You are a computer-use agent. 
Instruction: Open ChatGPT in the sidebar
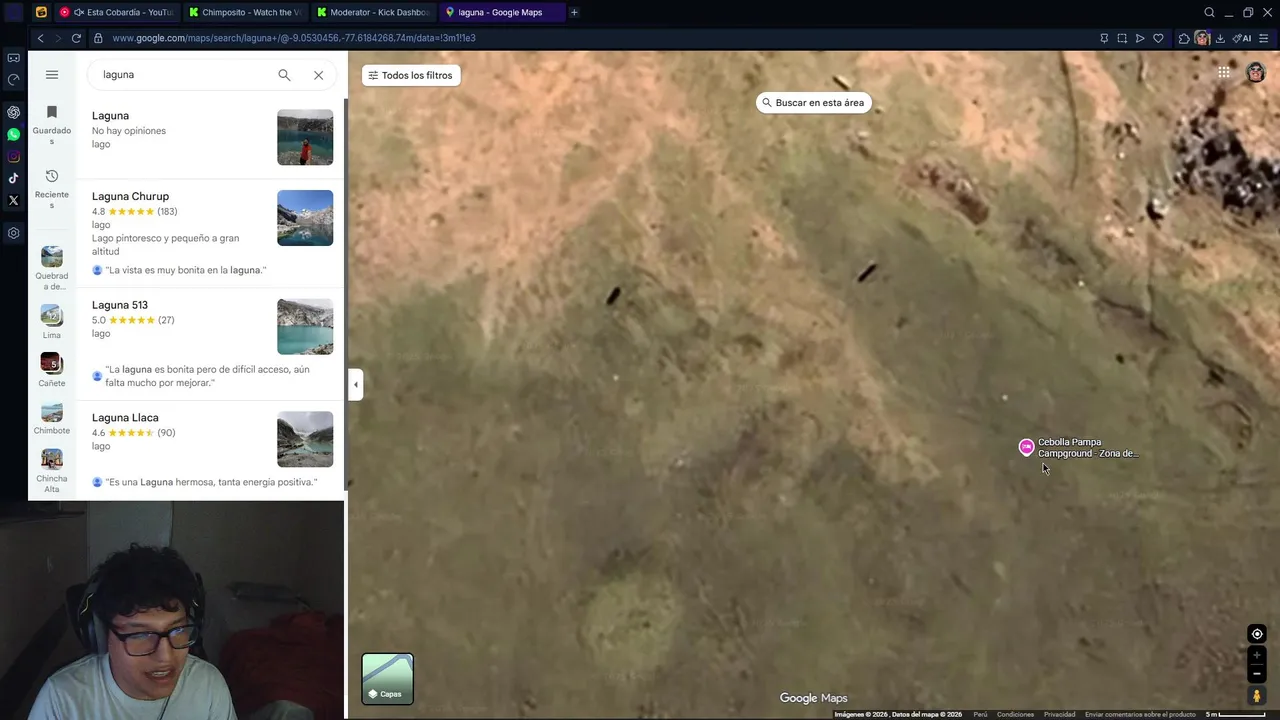click(x=13, y=112)
